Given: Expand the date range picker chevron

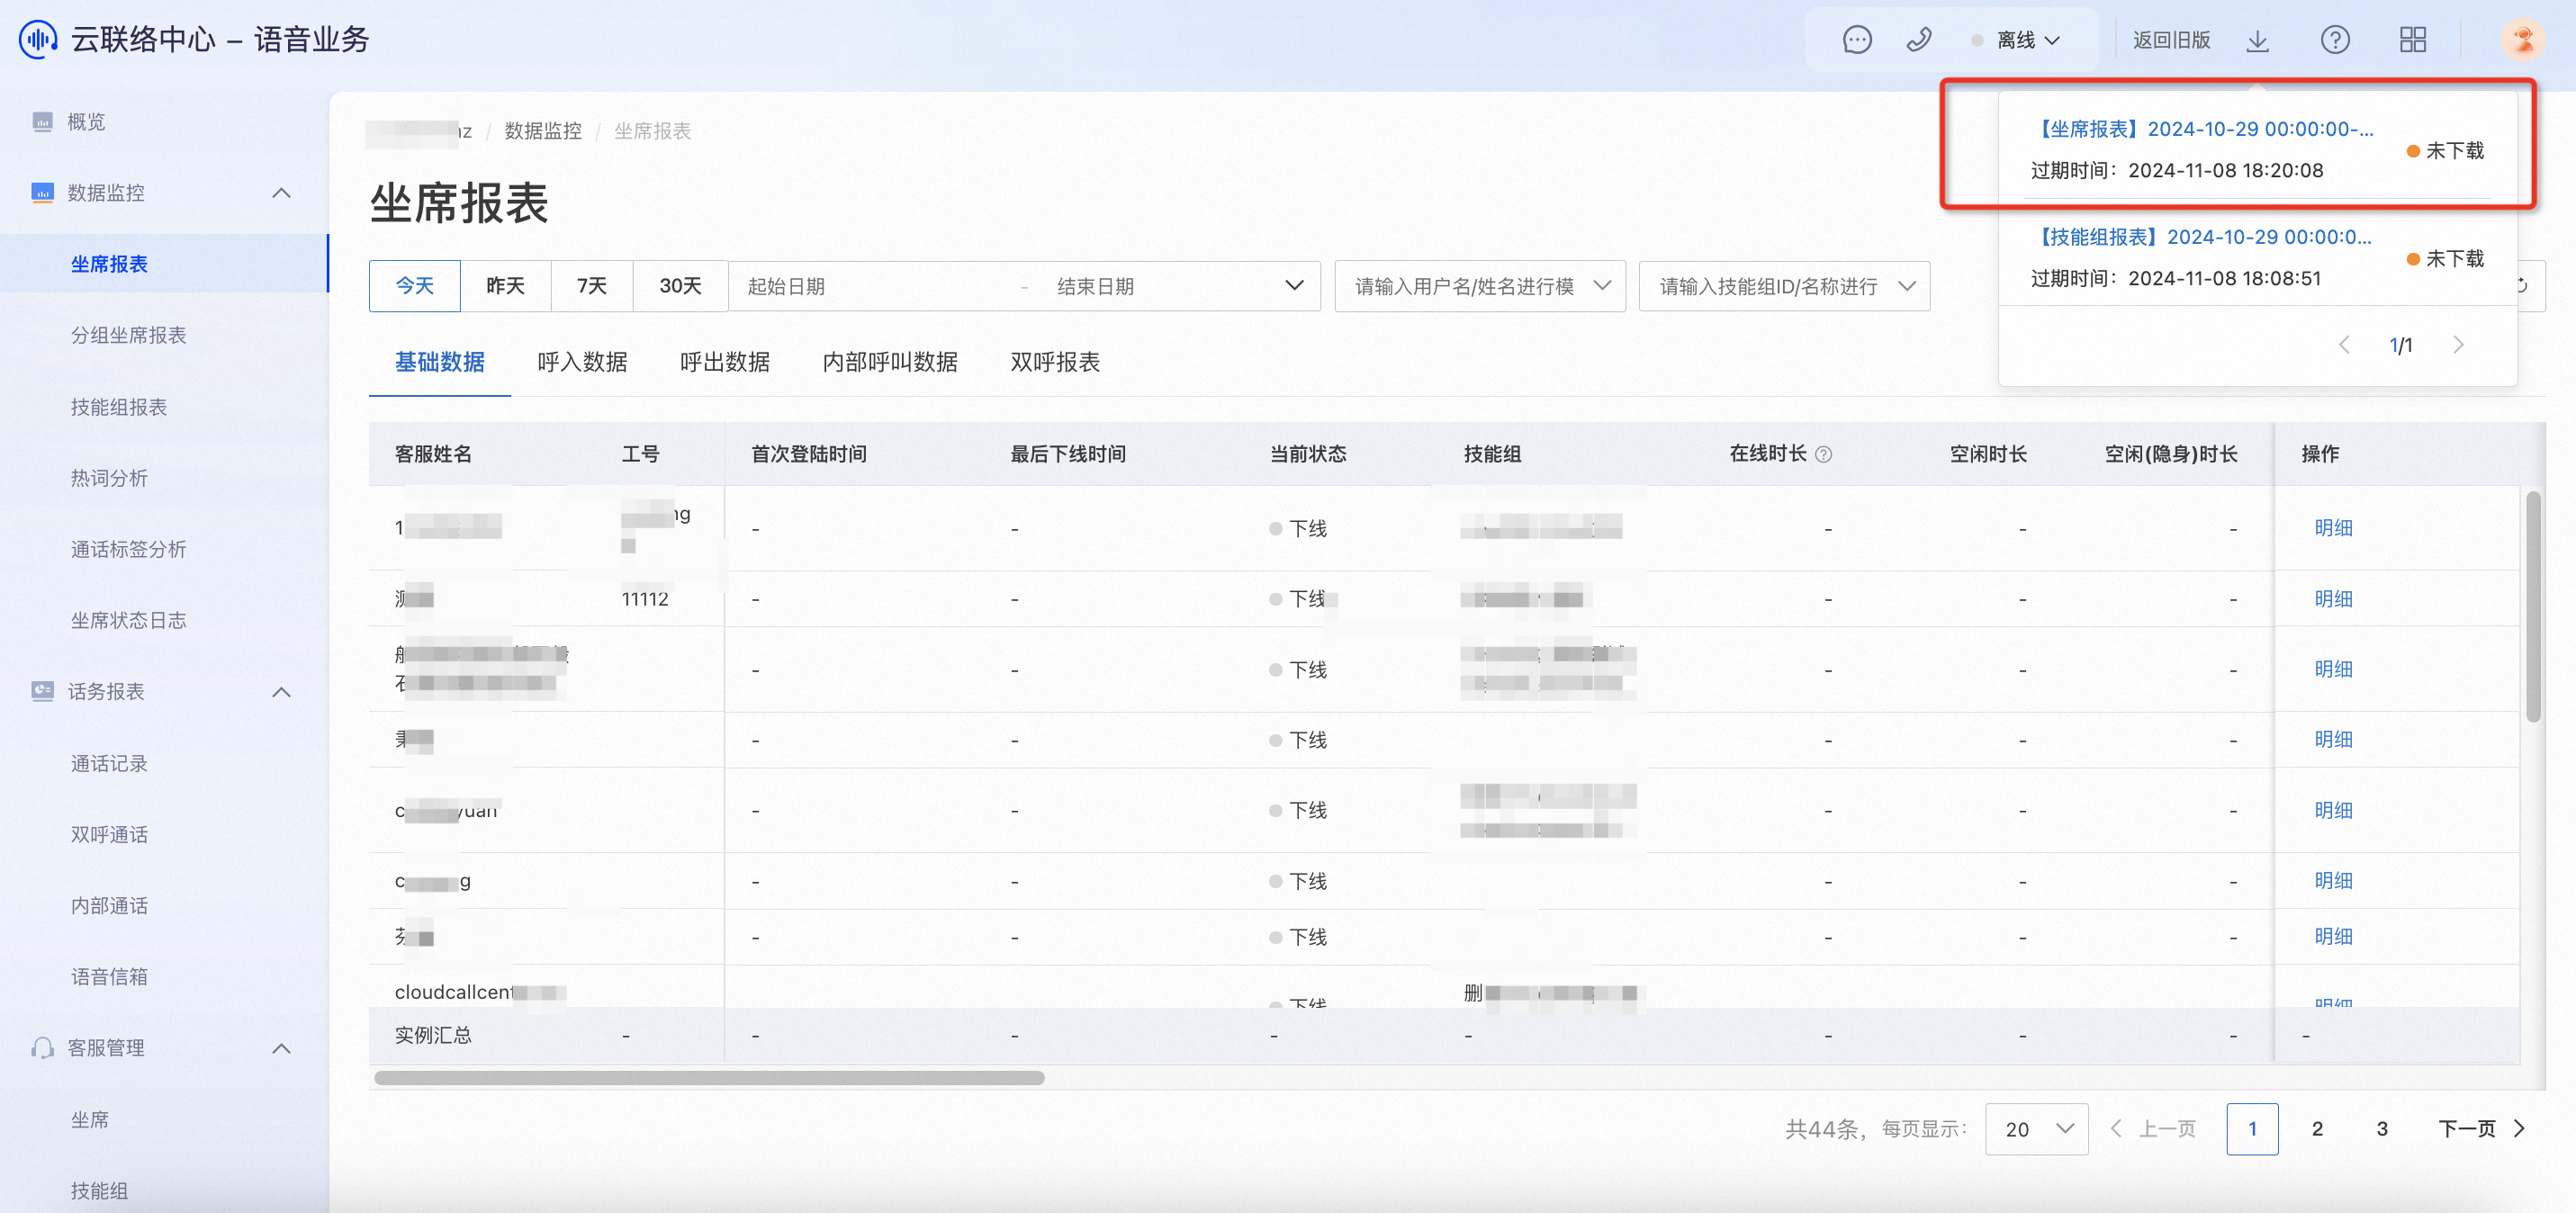Looking at the screenshot, I should point(1294,286).
